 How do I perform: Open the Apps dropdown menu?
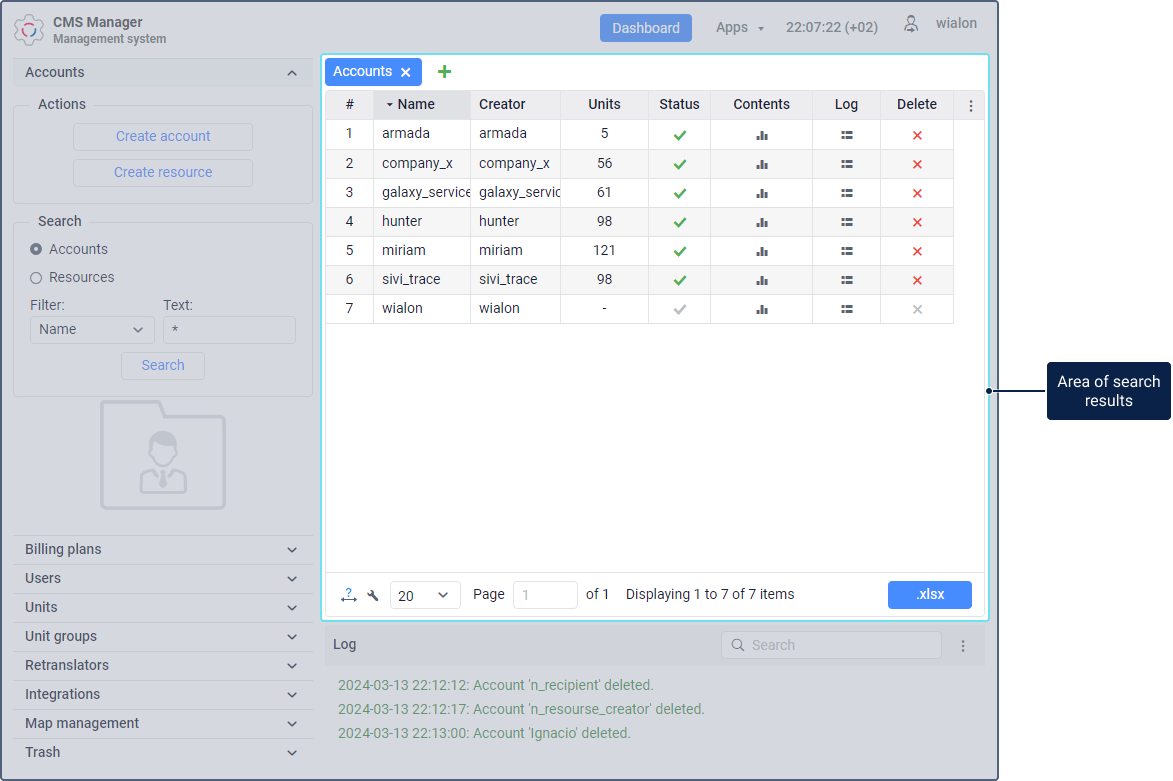[740, 28]
